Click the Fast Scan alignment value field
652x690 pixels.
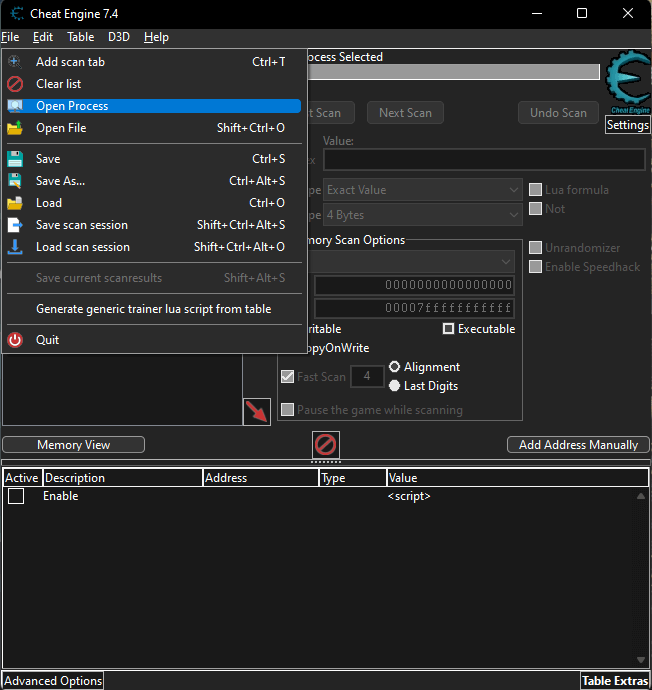[x=367, y=376]
